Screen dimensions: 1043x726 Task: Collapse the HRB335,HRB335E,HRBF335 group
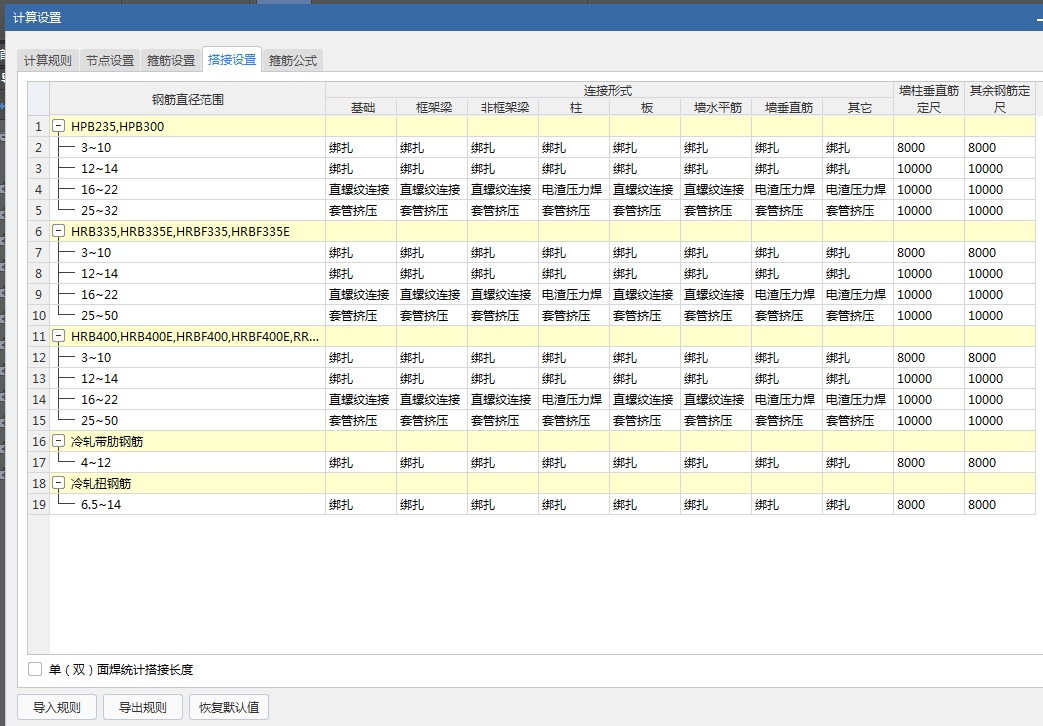(59, 232)
